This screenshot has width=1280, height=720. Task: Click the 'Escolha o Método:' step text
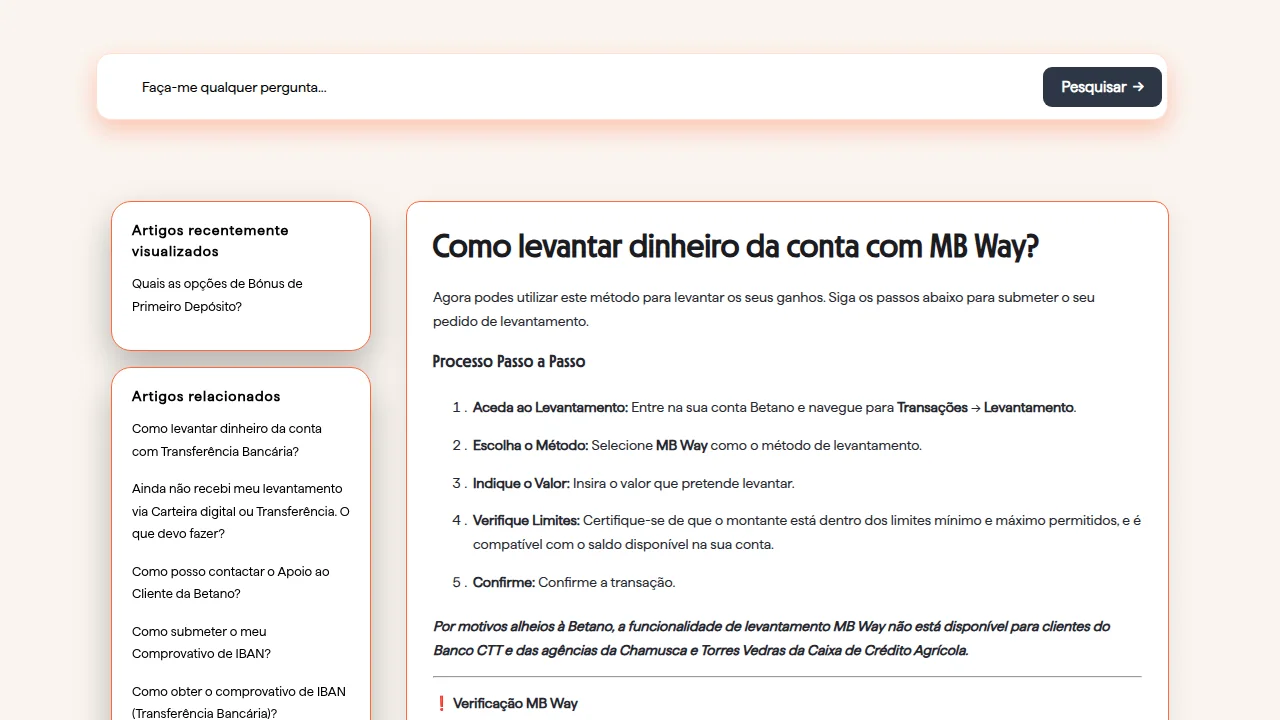530,445
